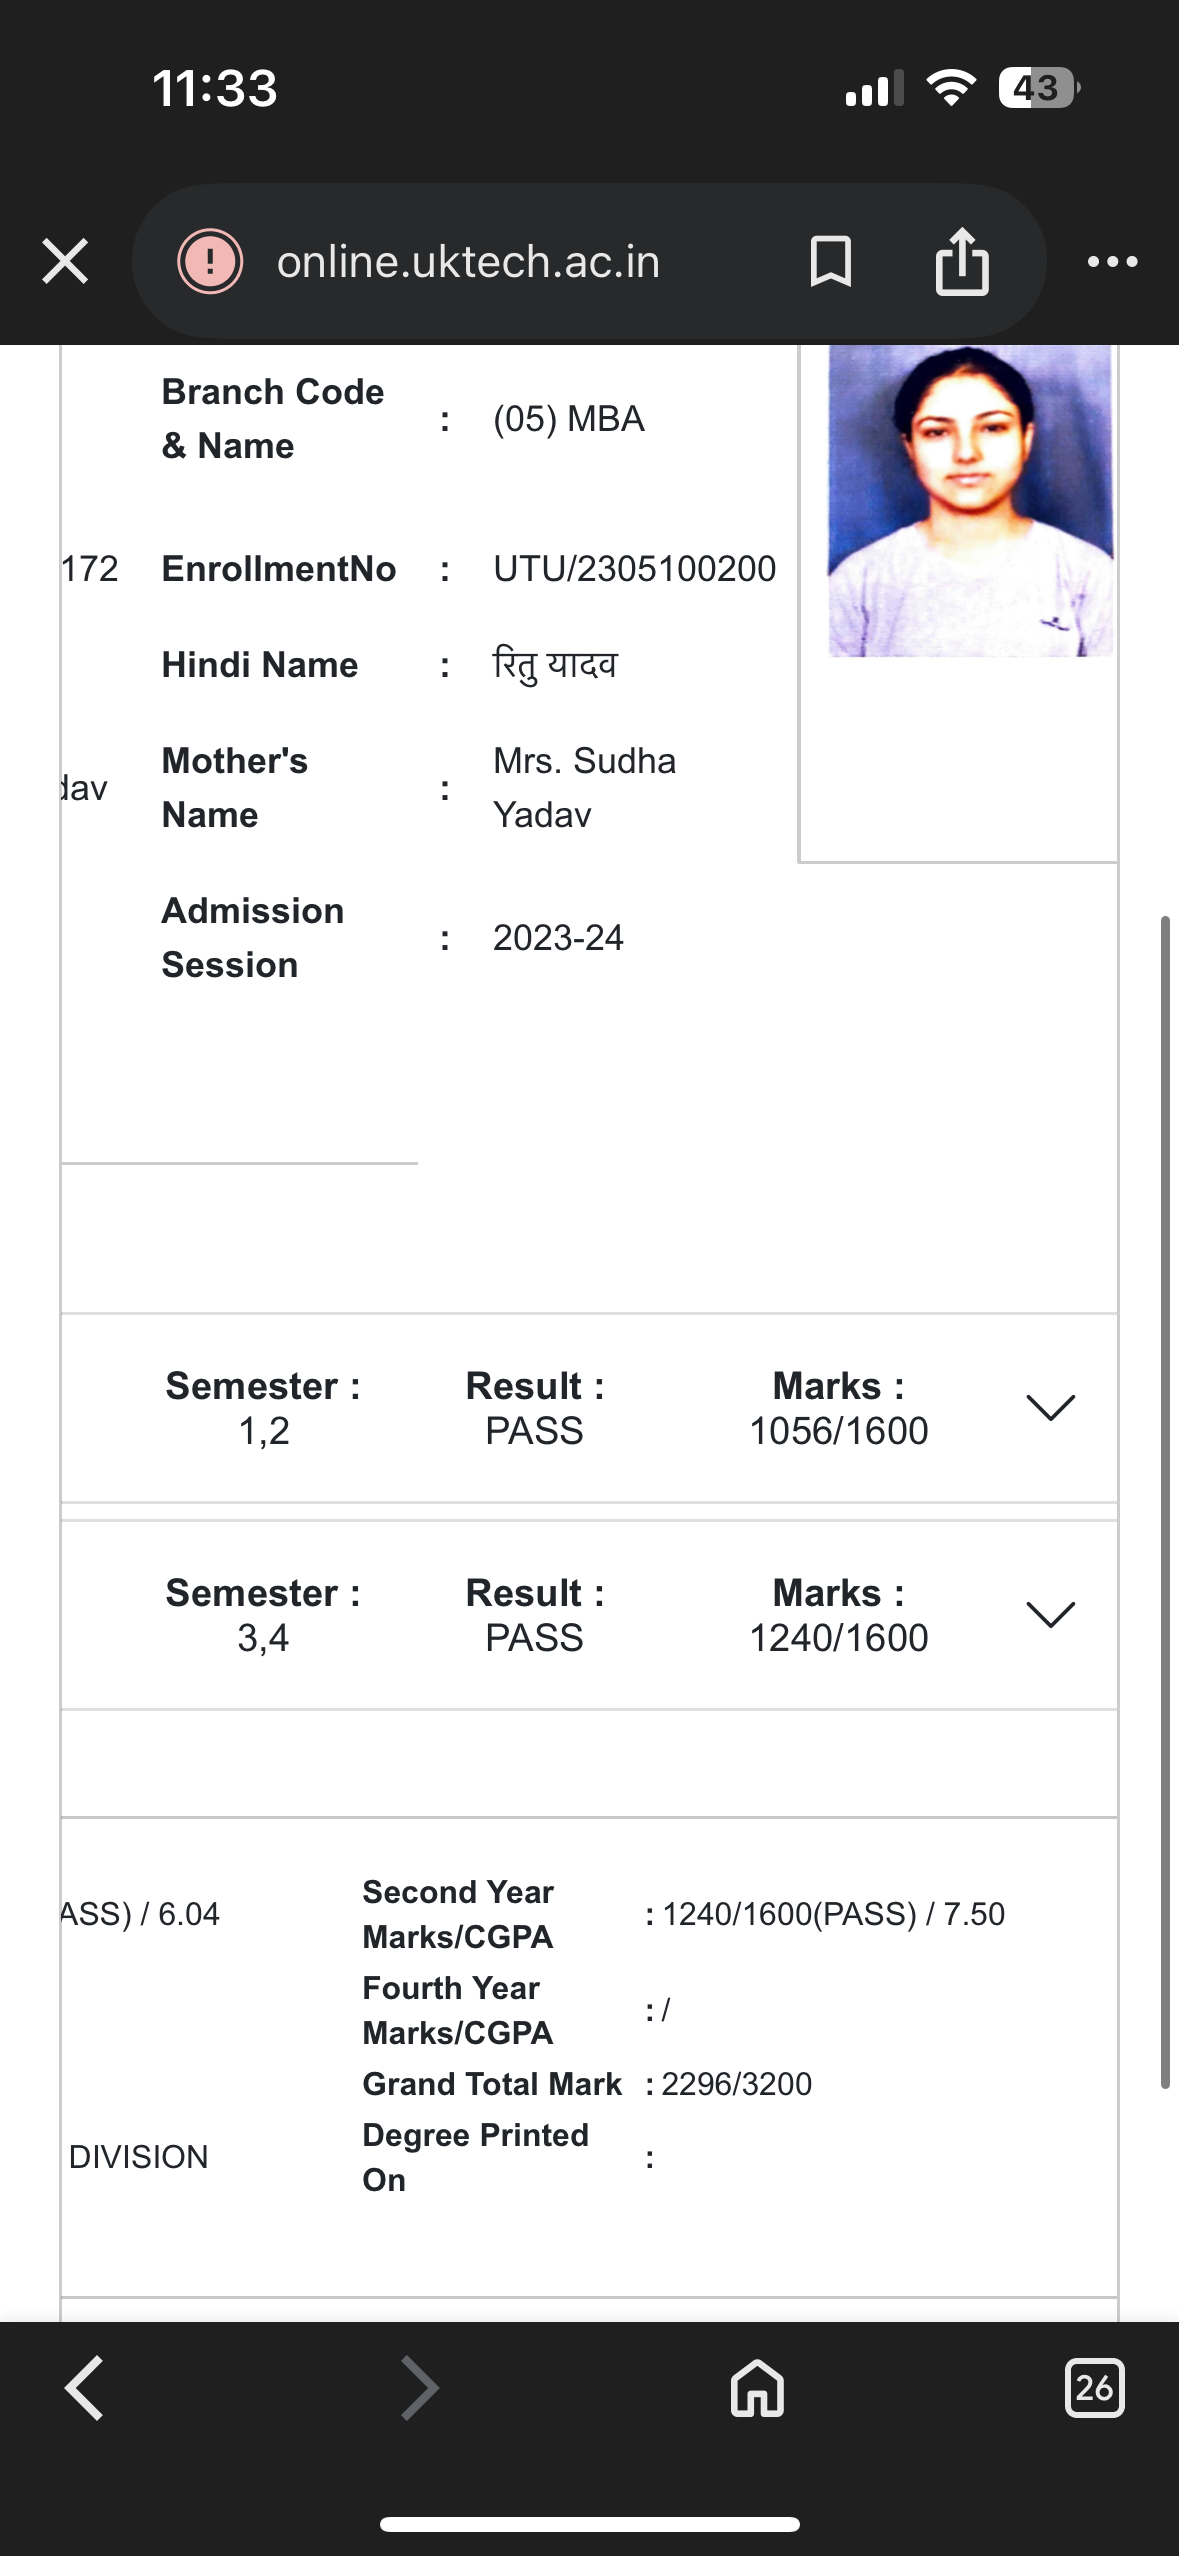Tap the Grand Total Mark value 2296/3200
The image size is (1179, 2556).
click(736, 2084)
